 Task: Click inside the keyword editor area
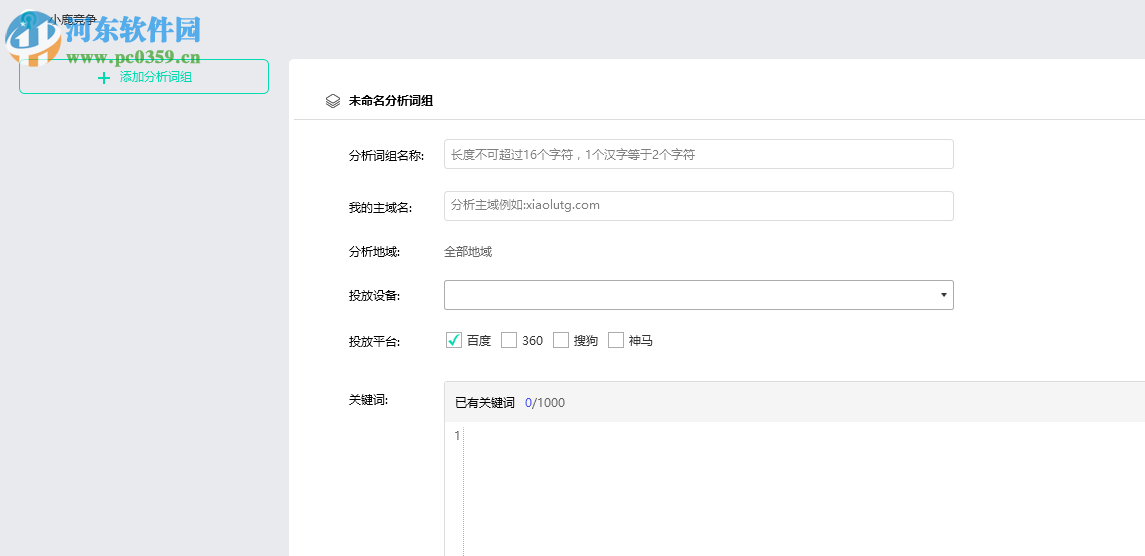pos(803,490)
